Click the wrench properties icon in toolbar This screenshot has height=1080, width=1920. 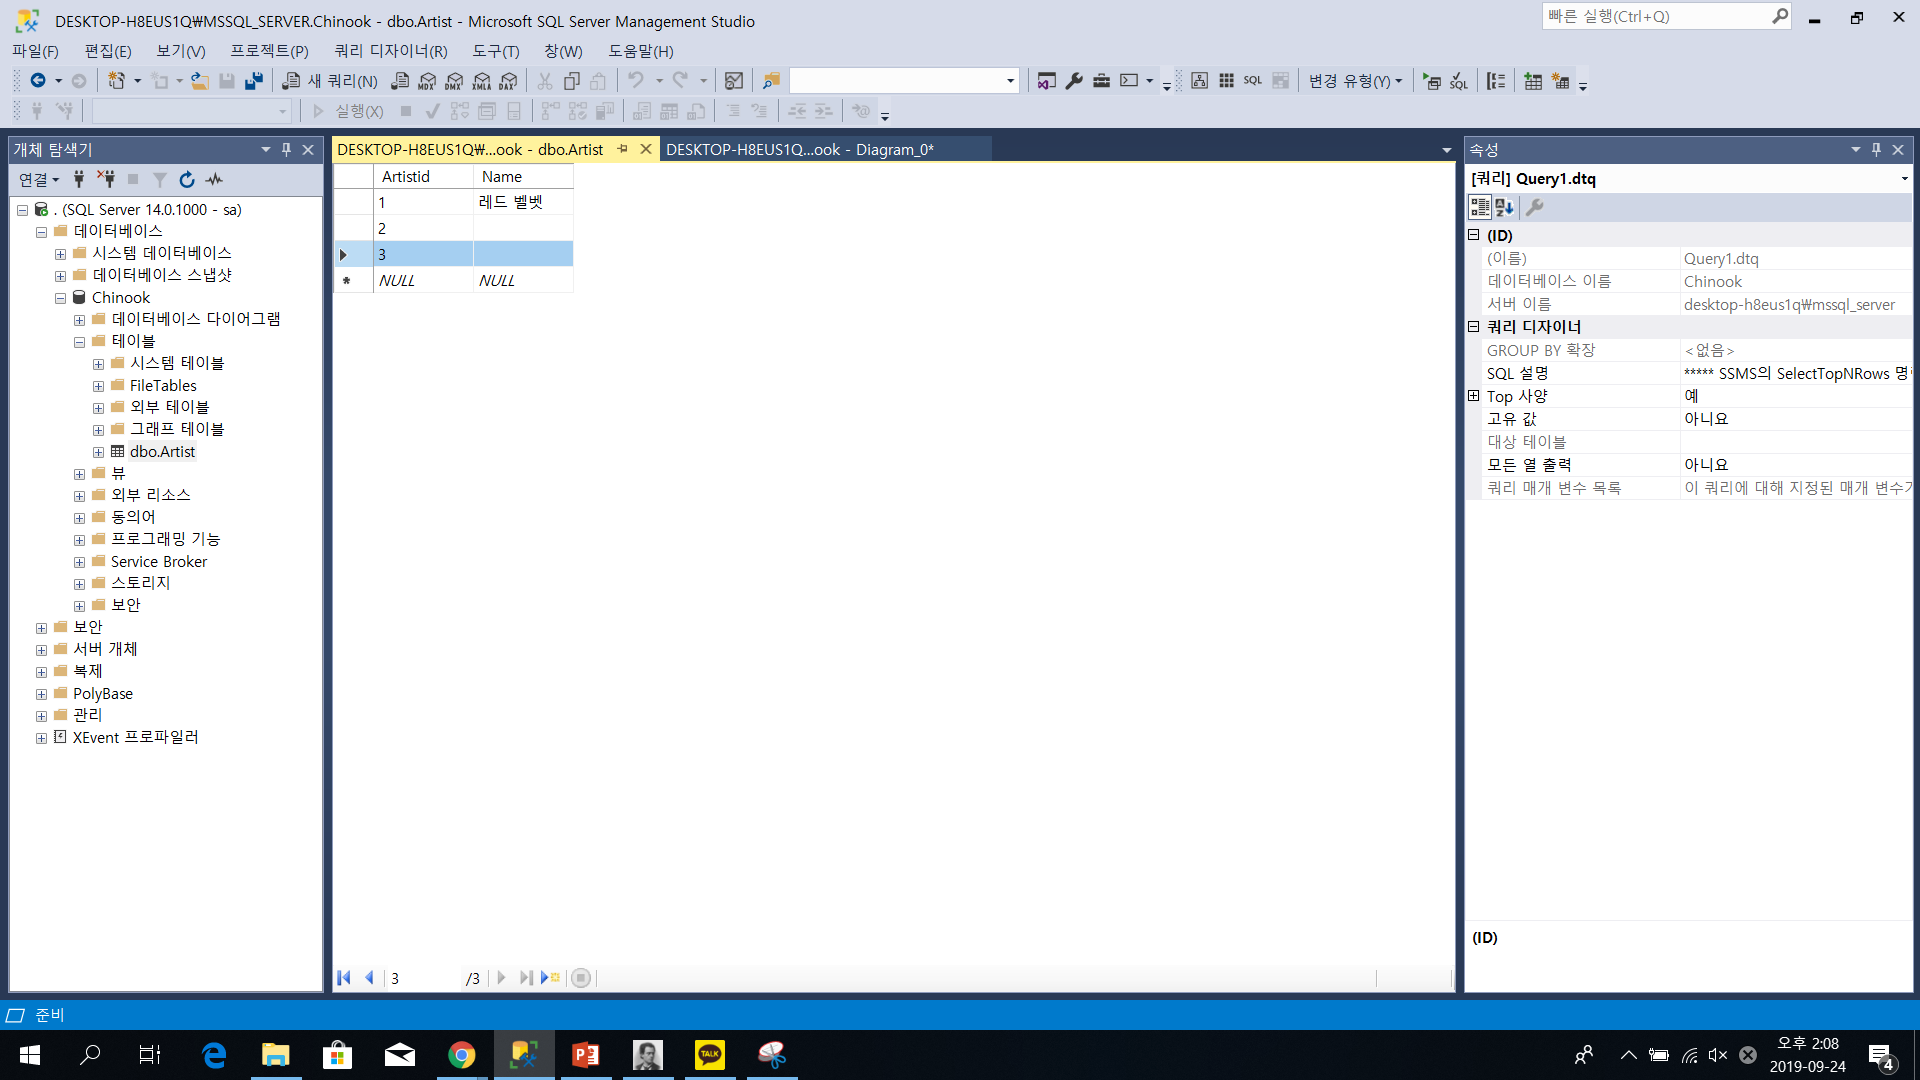(1074, 81)
